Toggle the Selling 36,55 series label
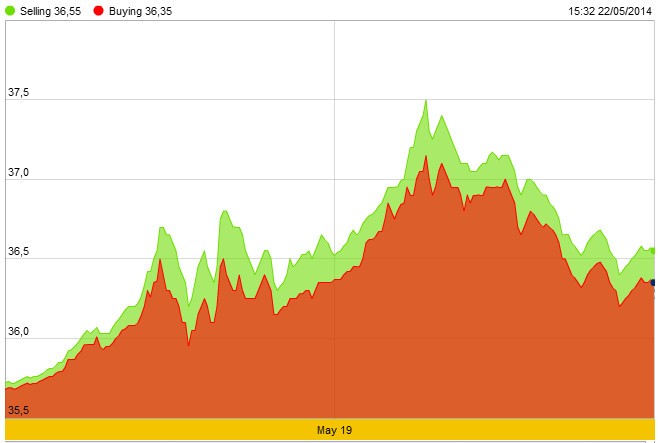The height and width of the screenshot is (443, 658). (x=50, y=10)
